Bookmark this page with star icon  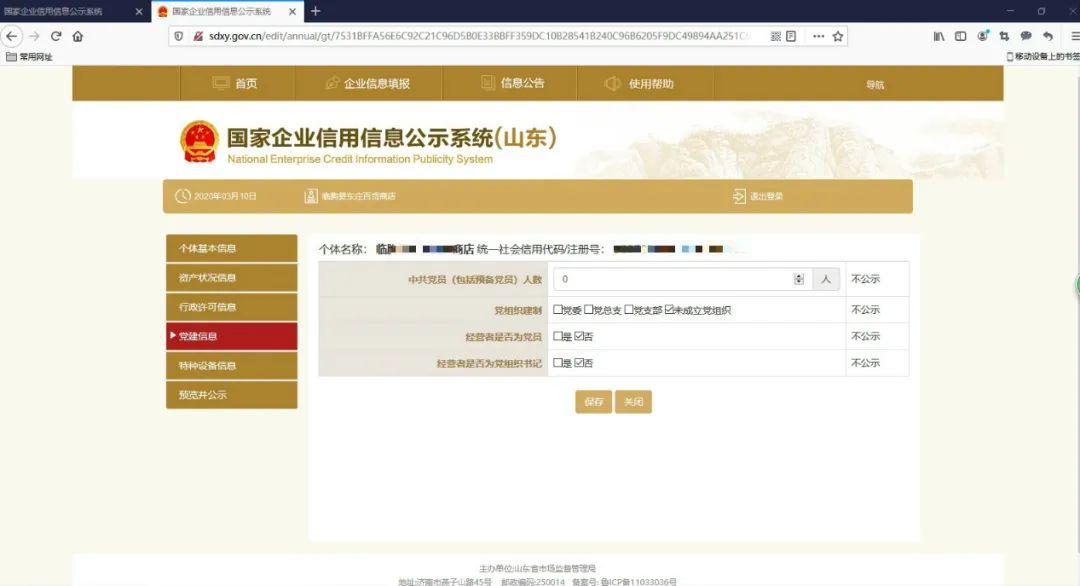click(838, 36)
